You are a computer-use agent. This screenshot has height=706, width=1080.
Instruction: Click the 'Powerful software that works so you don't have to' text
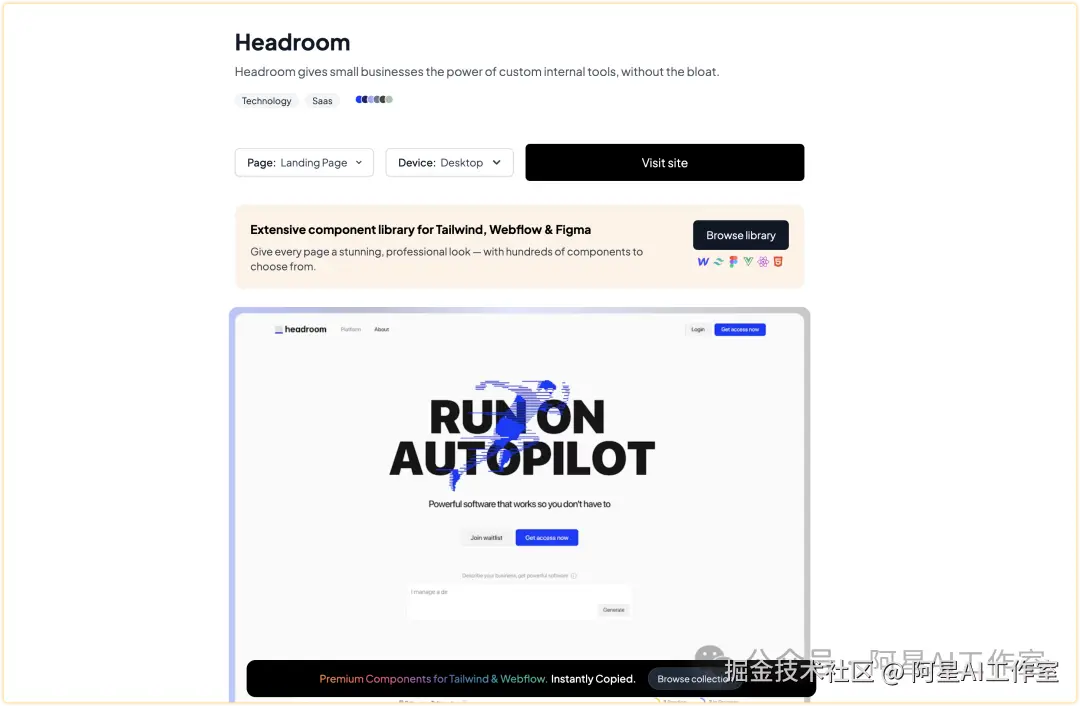click(x=519, y=504)
